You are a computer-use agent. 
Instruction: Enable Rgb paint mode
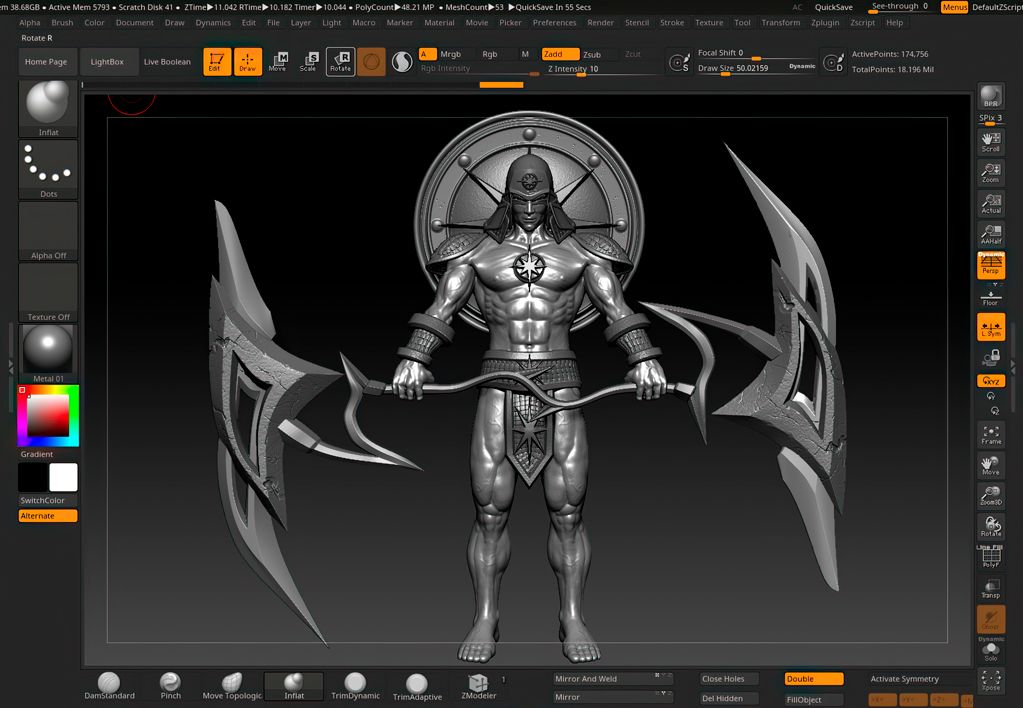pyautogui.click(x=489, y=54)
